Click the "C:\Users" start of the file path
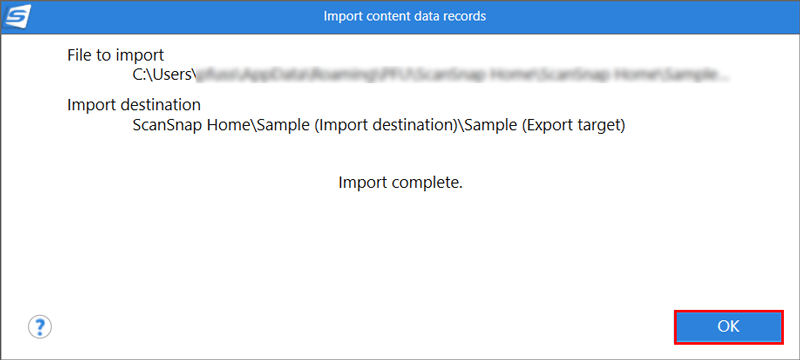800x360 pixels. point(163,75)
